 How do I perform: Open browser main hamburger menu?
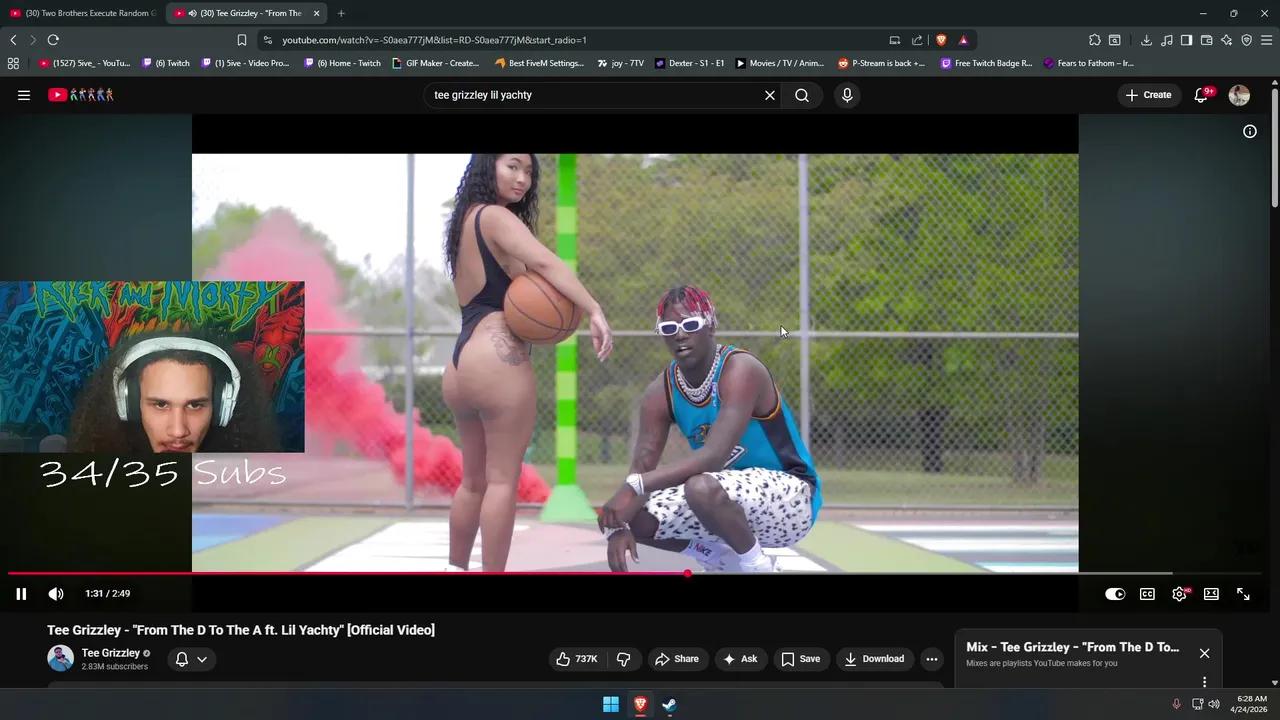point(1267,40)
